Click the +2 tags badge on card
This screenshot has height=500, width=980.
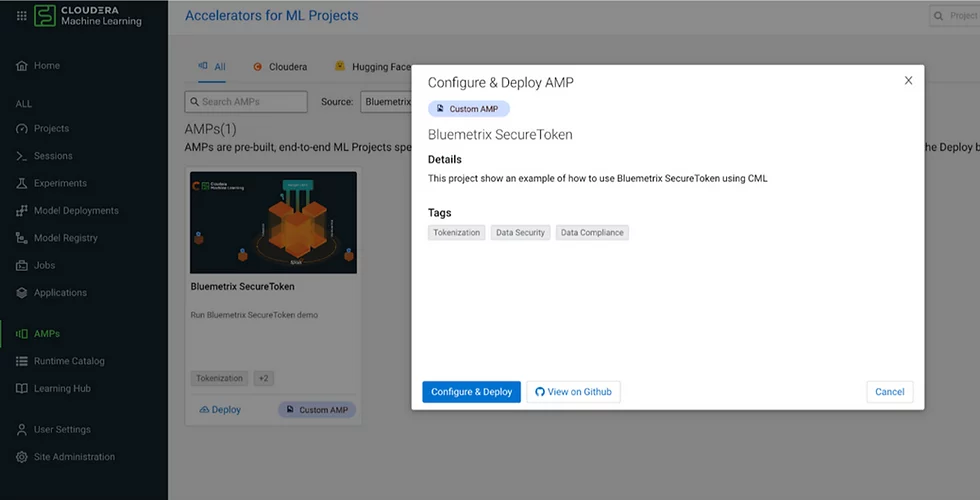tap(264, 379)
